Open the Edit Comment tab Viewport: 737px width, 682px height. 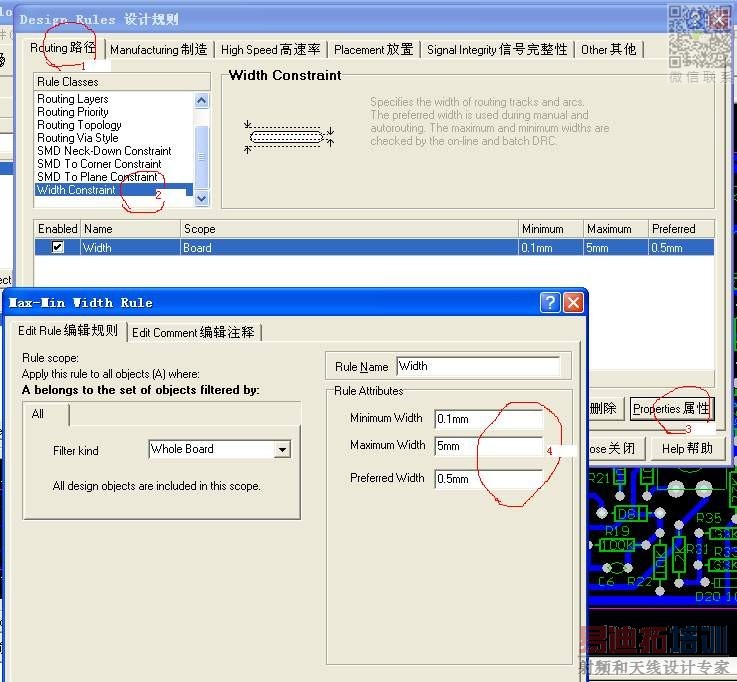coord(193,333)
